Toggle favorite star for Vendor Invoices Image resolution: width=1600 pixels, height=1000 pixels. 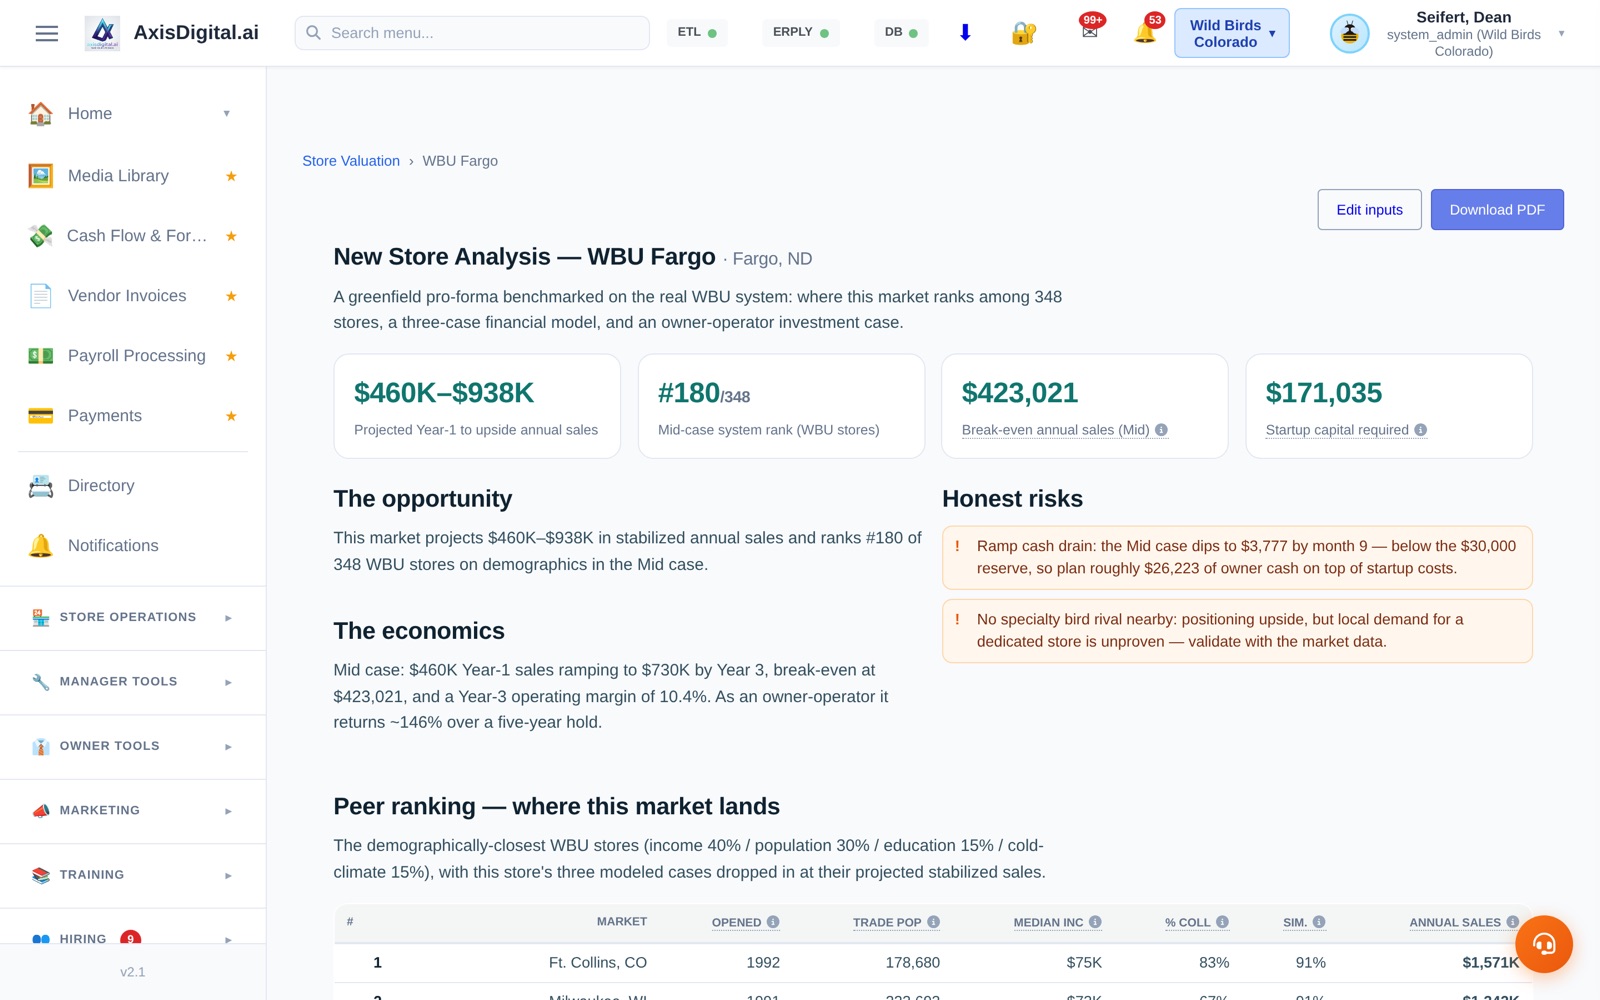click(x=231, y=296)
